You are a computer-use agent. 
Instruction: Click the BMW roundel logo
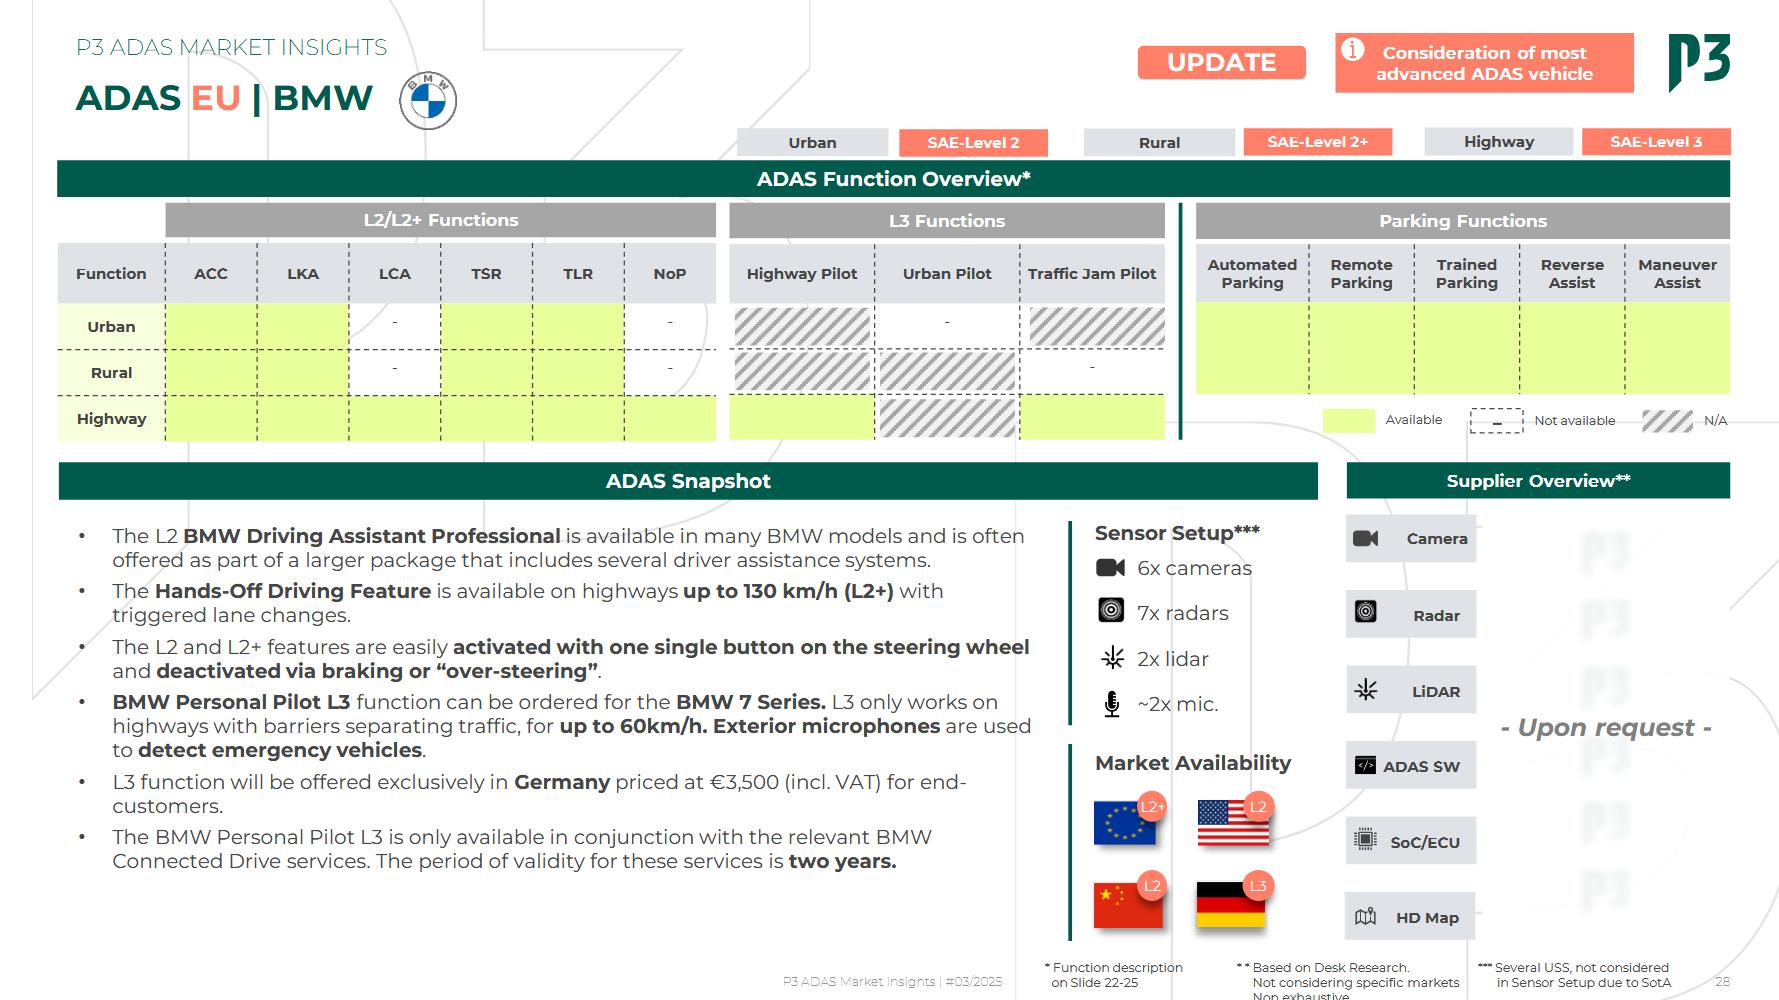coord(428,101)
